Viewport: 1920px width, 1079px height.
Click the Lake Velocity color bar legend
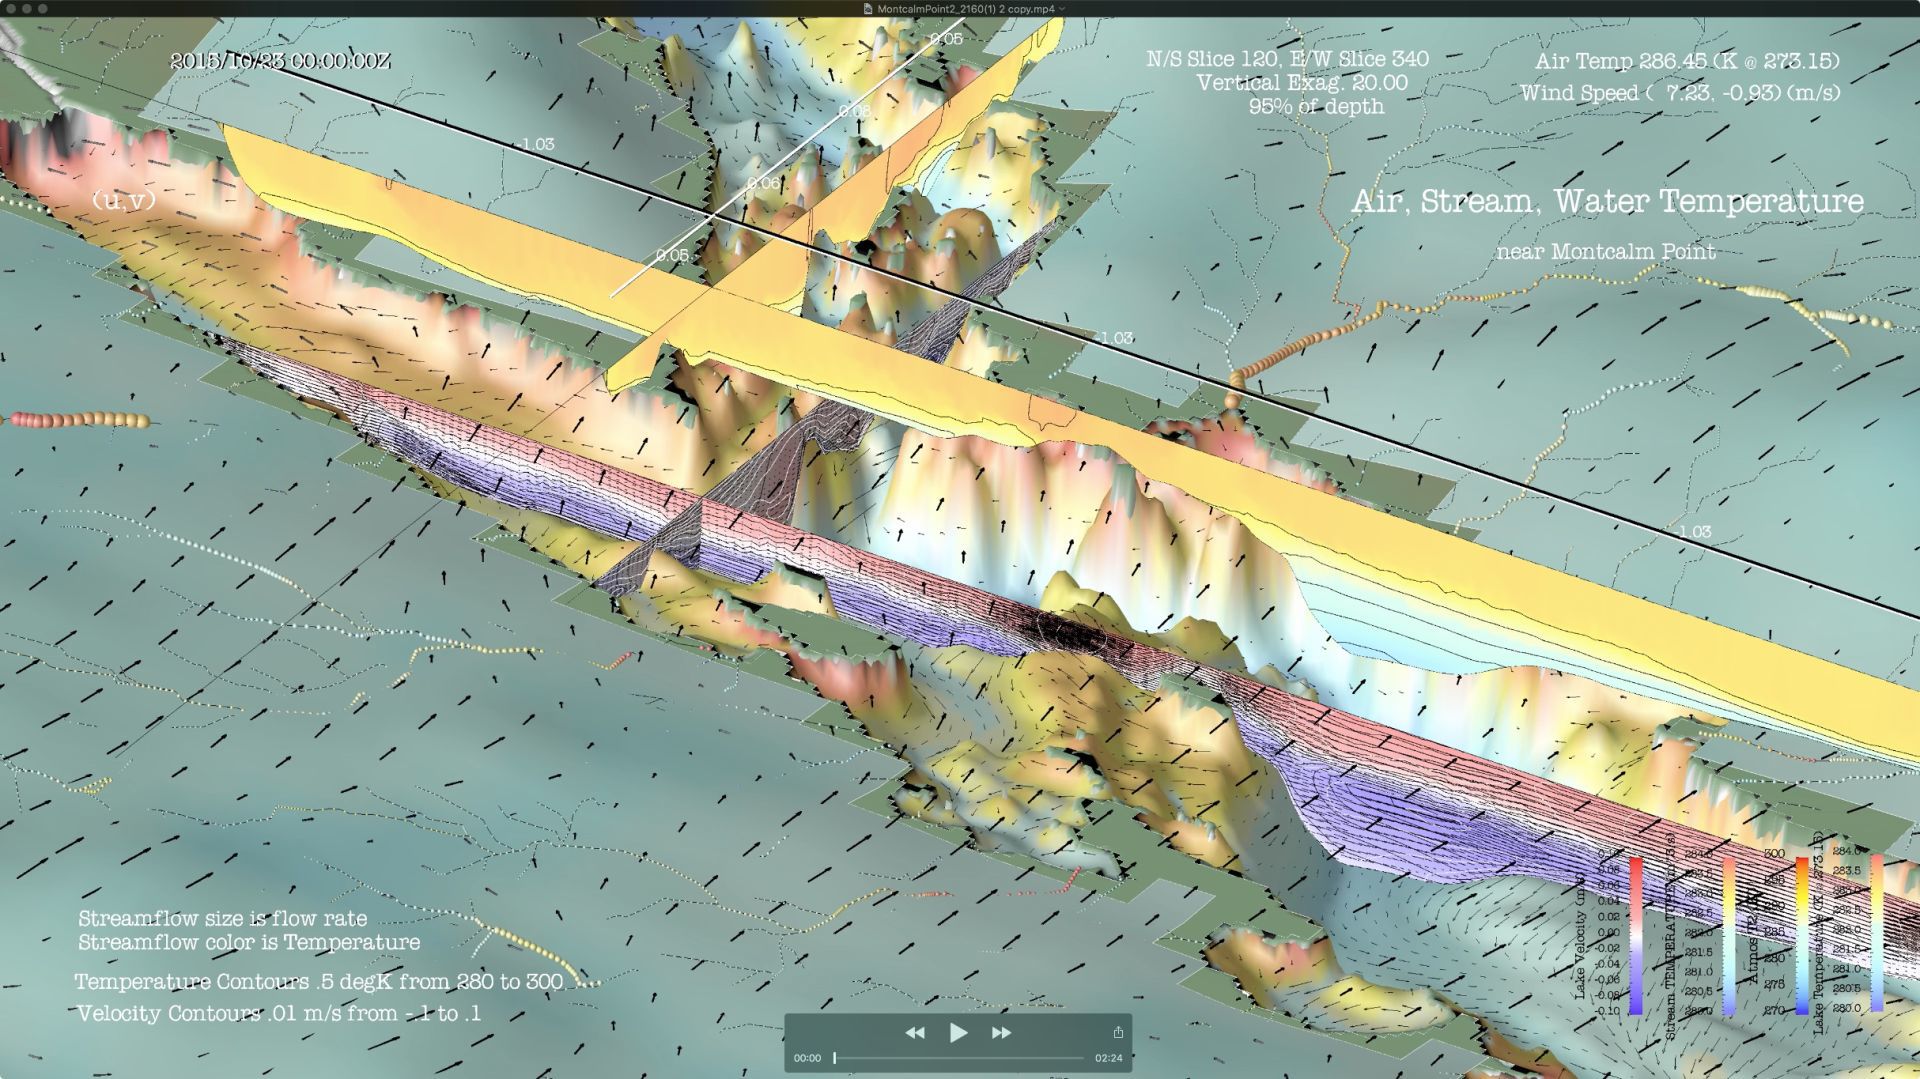click(x=1636, y=935)
